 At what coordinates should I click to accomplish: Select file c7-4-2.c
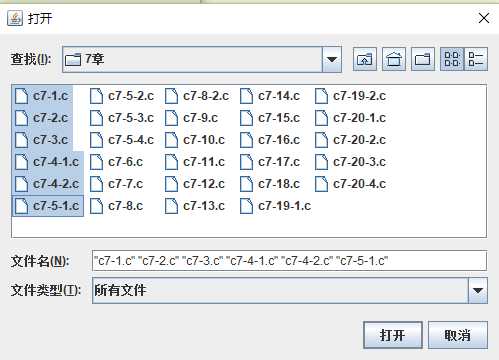48,184
